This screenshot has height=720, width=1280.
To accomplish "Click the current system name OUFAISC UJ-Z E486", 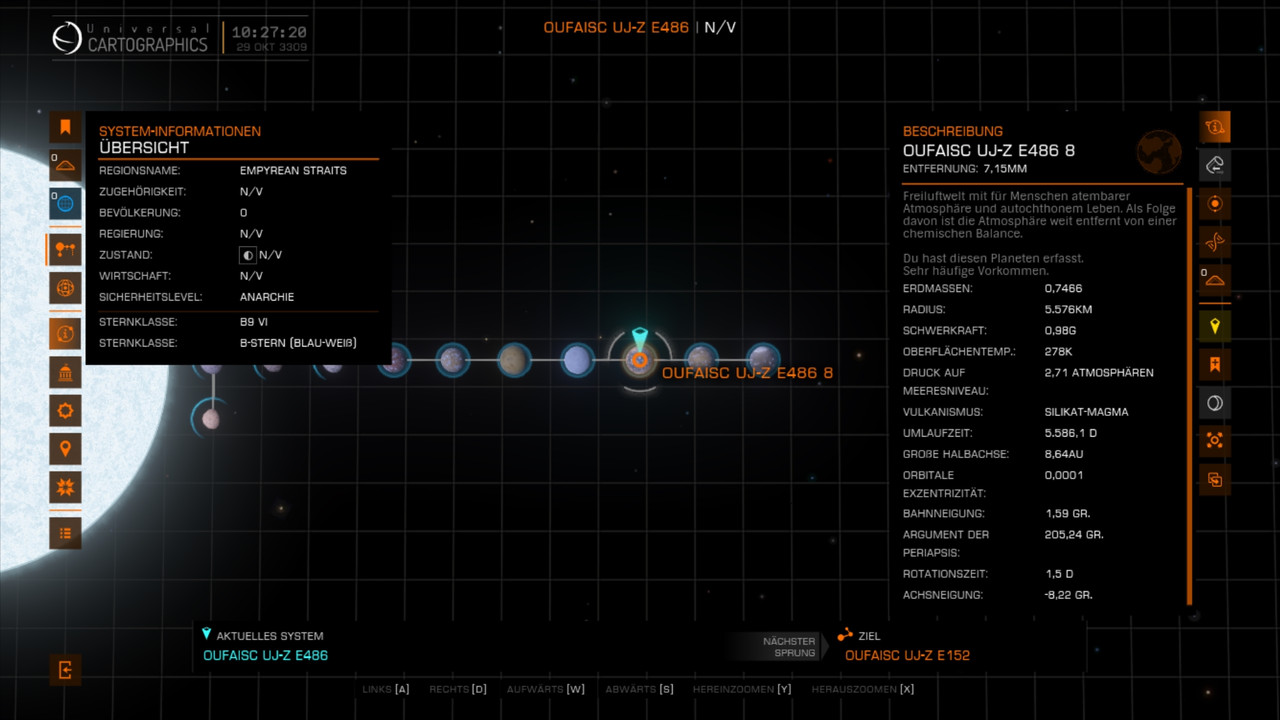I will 265,656.
